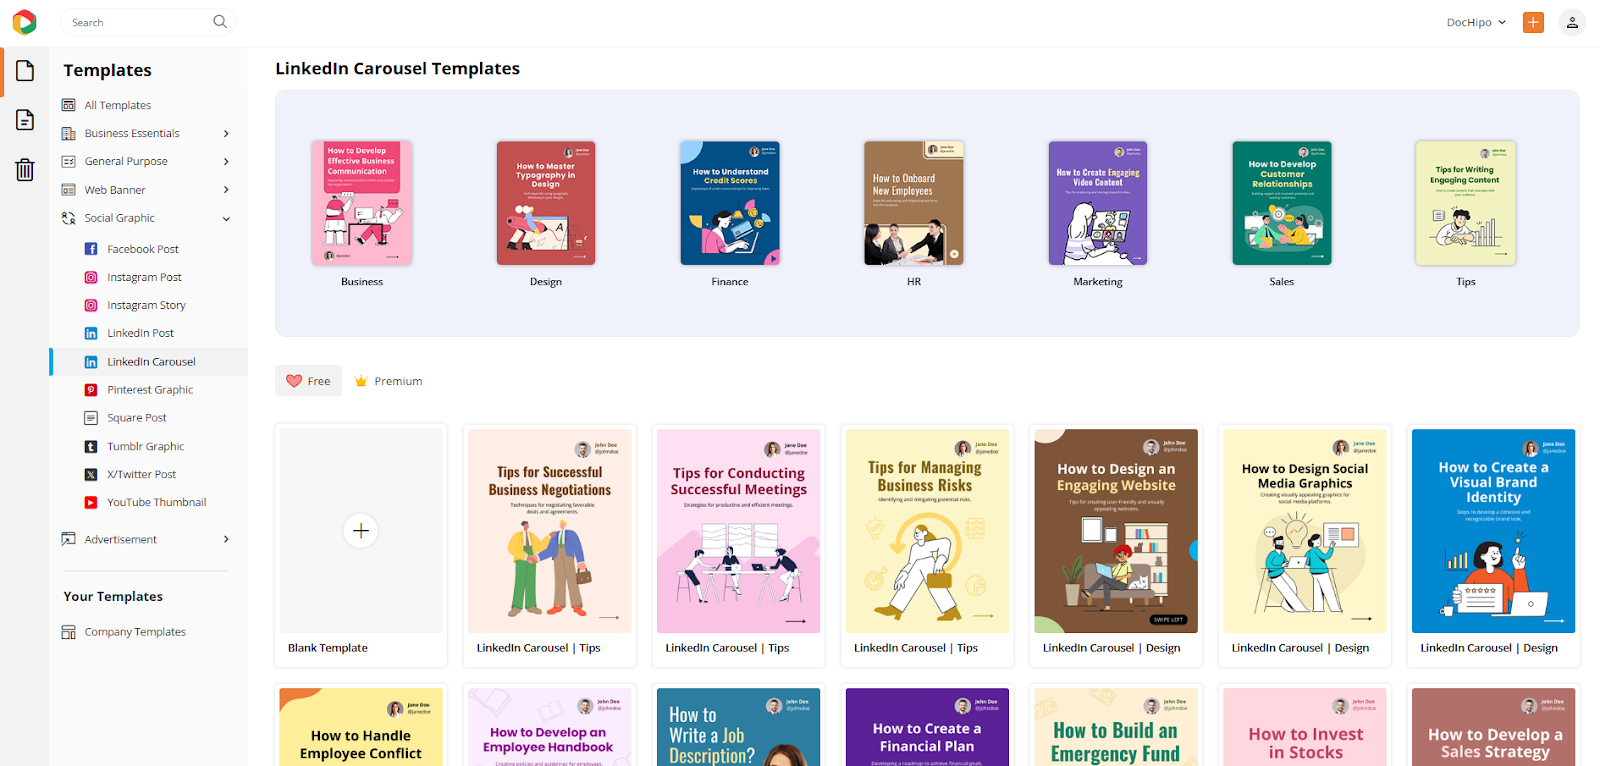Screen dimensions: 1600x766
Task: Click the orange plus create button
Action: 1533,22
